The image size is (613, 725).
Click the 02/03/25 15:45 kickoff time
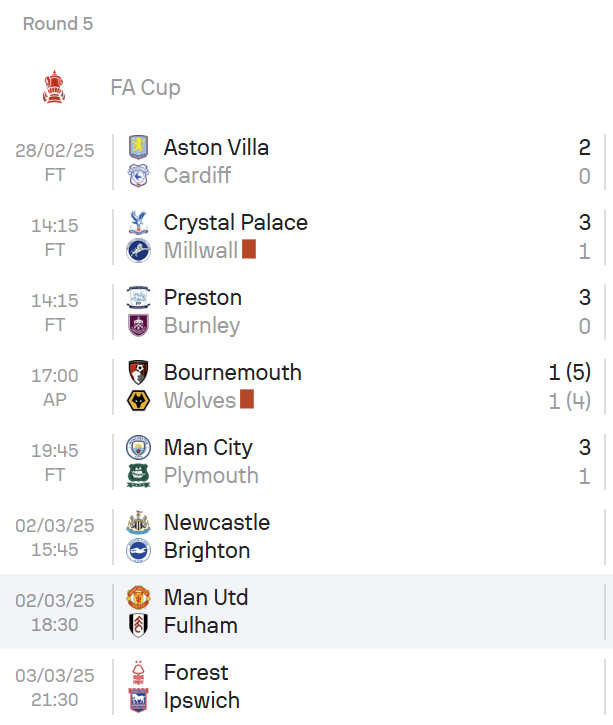(54, 536)
